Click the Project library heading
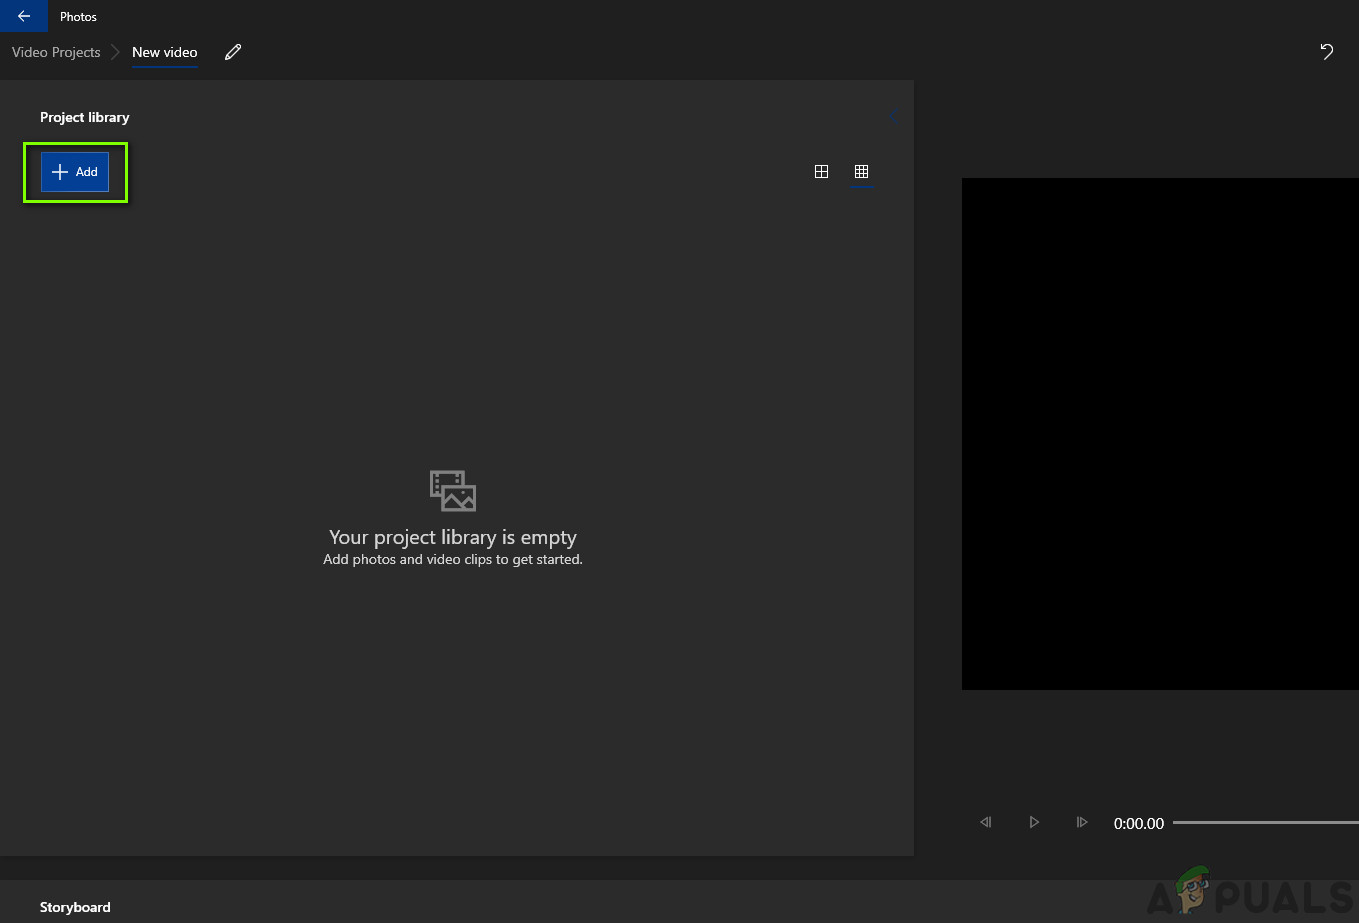1359x923 pixels. pos(85,117)
